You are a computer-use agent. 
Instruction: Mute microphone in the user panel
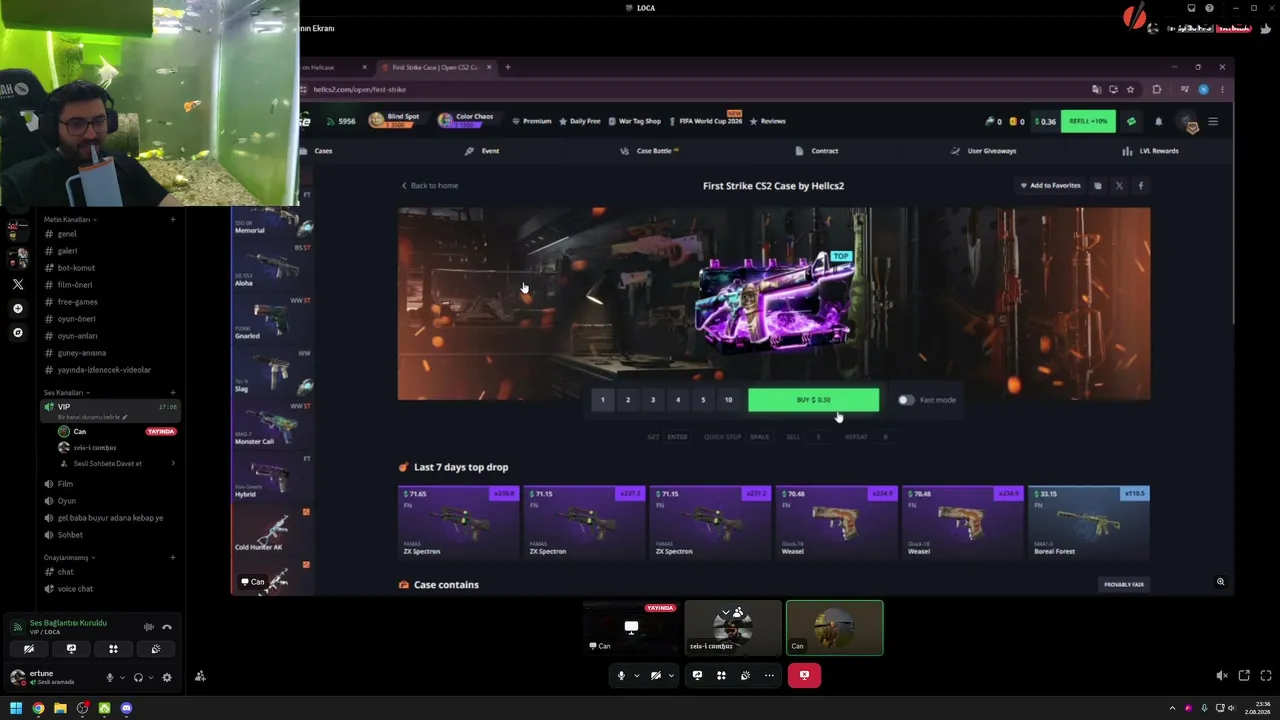pos(110,677)
